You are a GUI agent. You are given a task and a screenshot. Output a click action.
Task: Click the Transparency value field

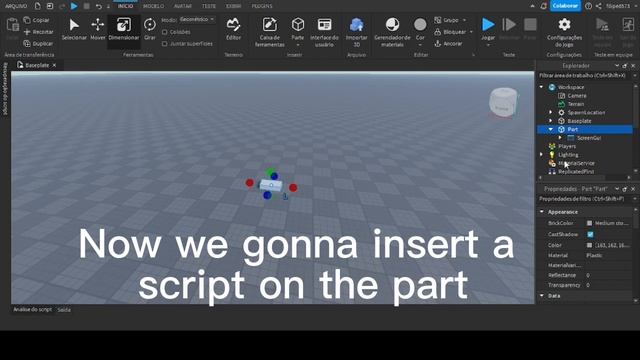tap(609, 285)
